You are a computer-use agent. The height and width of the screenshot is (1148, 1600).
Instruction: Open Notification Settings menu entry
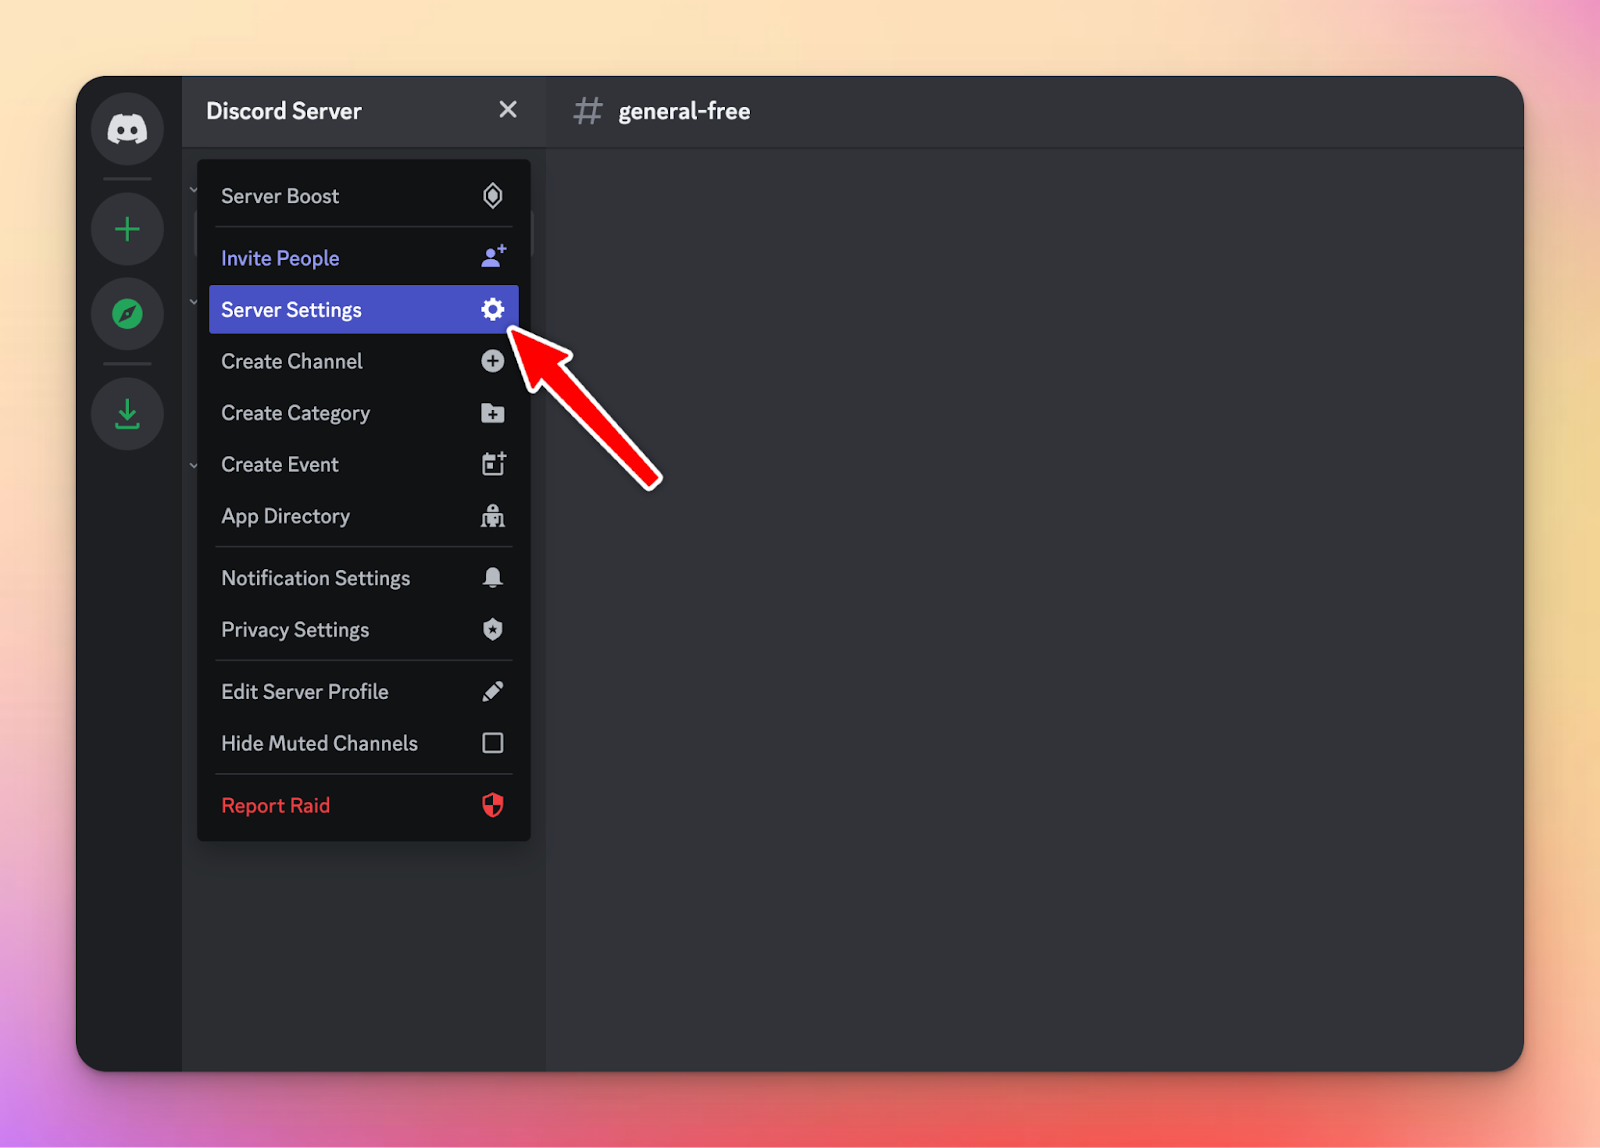(x=364, y=578)
